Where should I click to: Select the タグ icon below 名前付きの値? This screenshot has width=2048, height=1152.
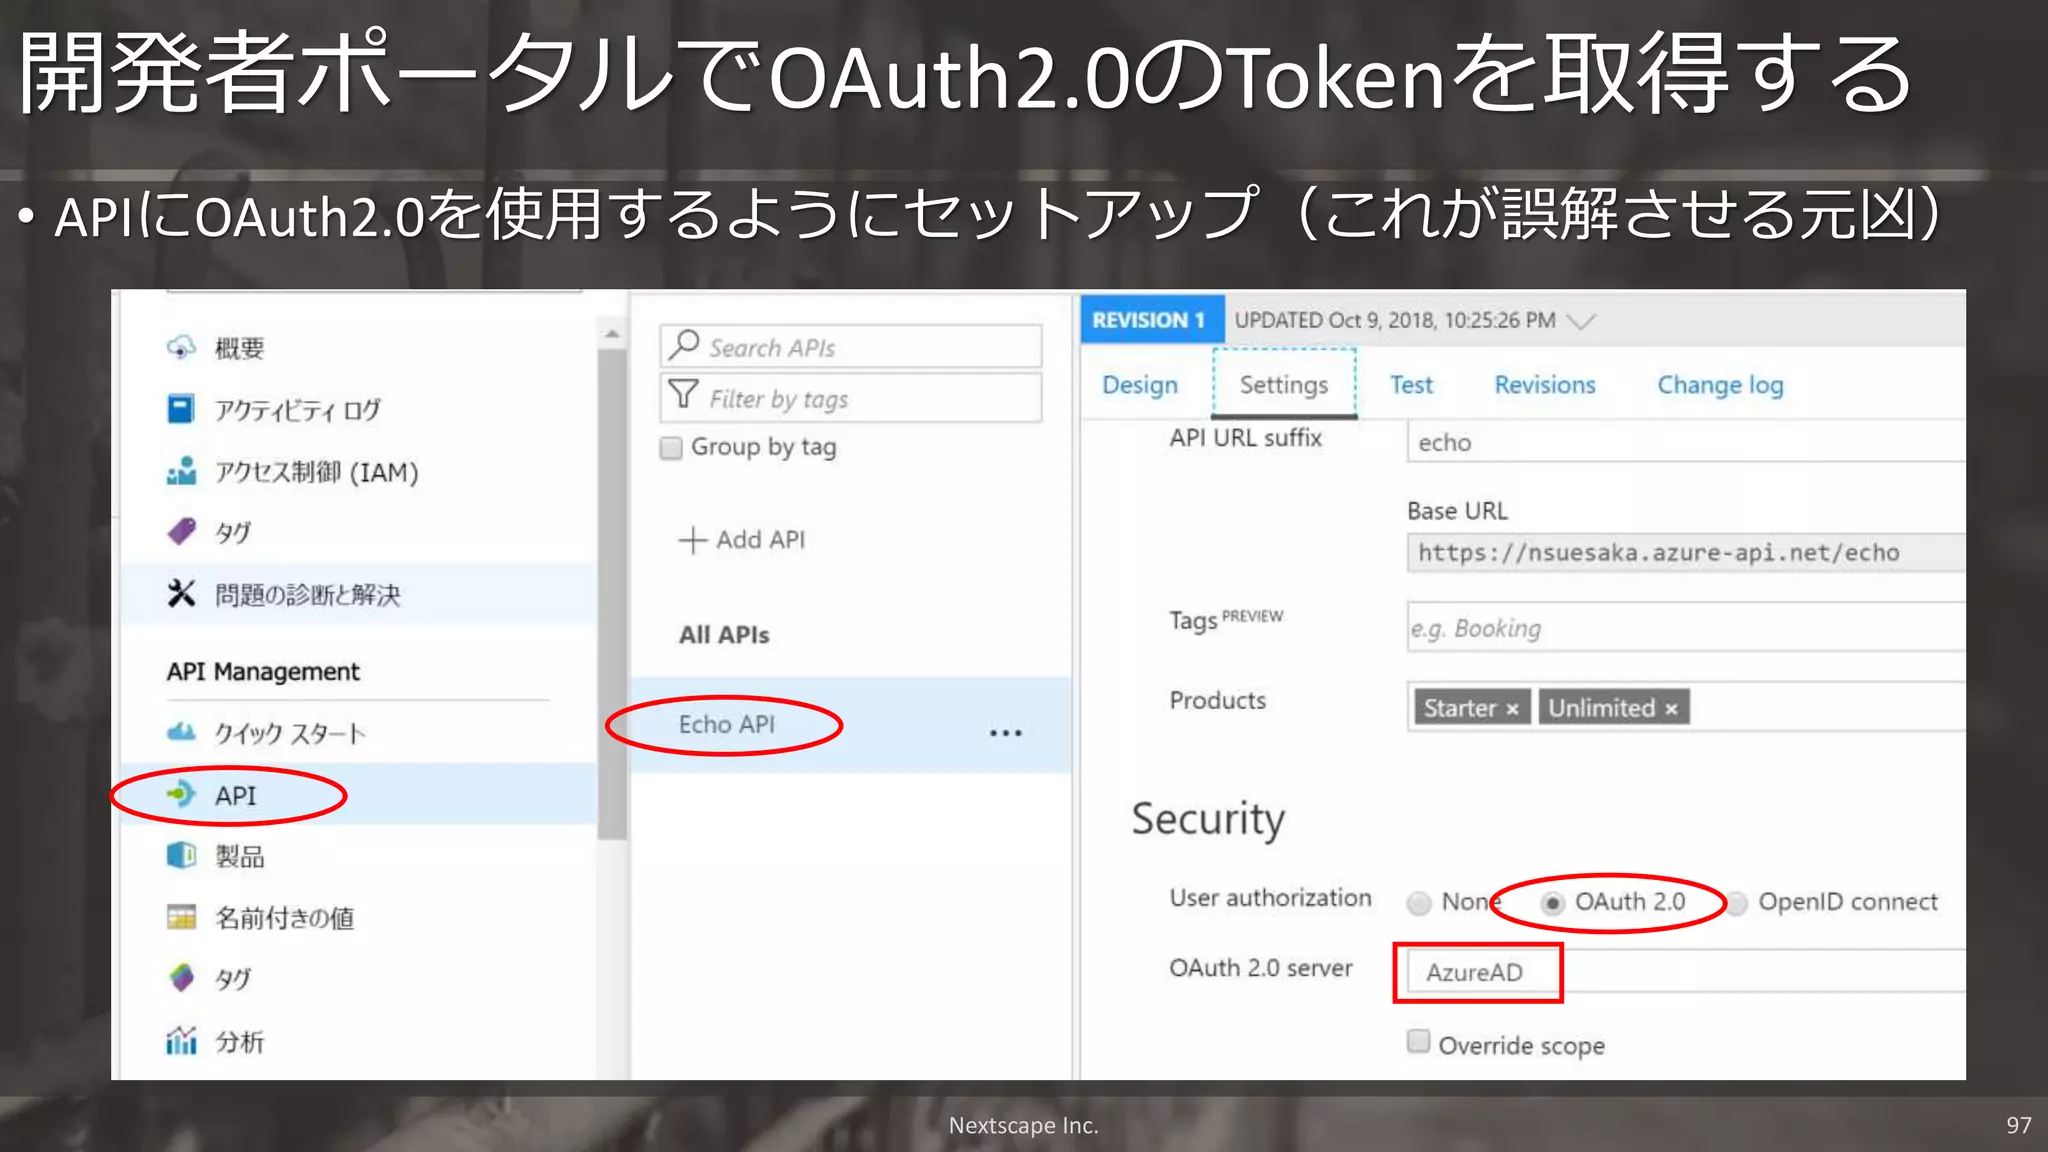click(181, 977)
